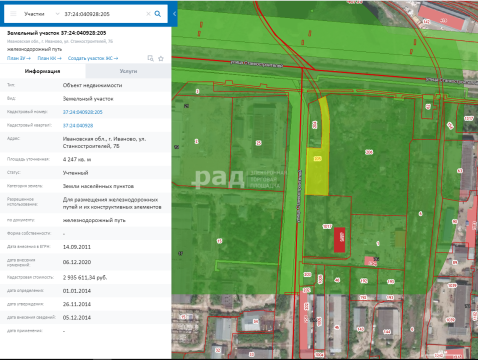This screenshot has height=360, width=478.
Task: Open the hamburger menu in search bar
Action: coord(13,14)
